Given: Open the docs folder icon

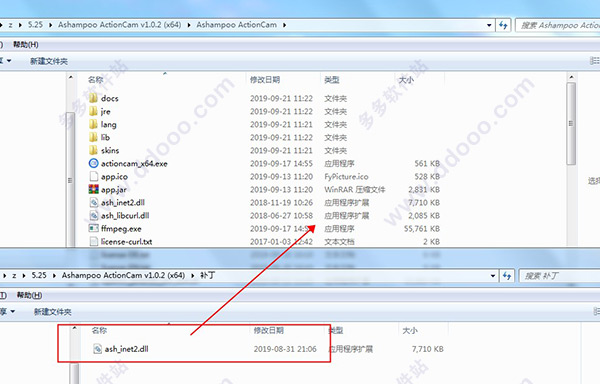Looking at the screenshot, I should [93, 98].
